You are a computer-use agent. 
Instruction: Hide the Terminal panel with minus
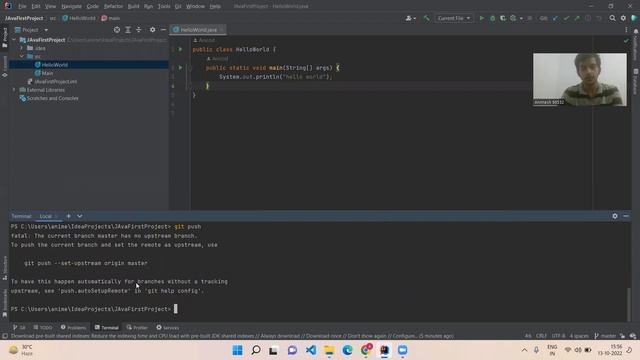(626, 216)
